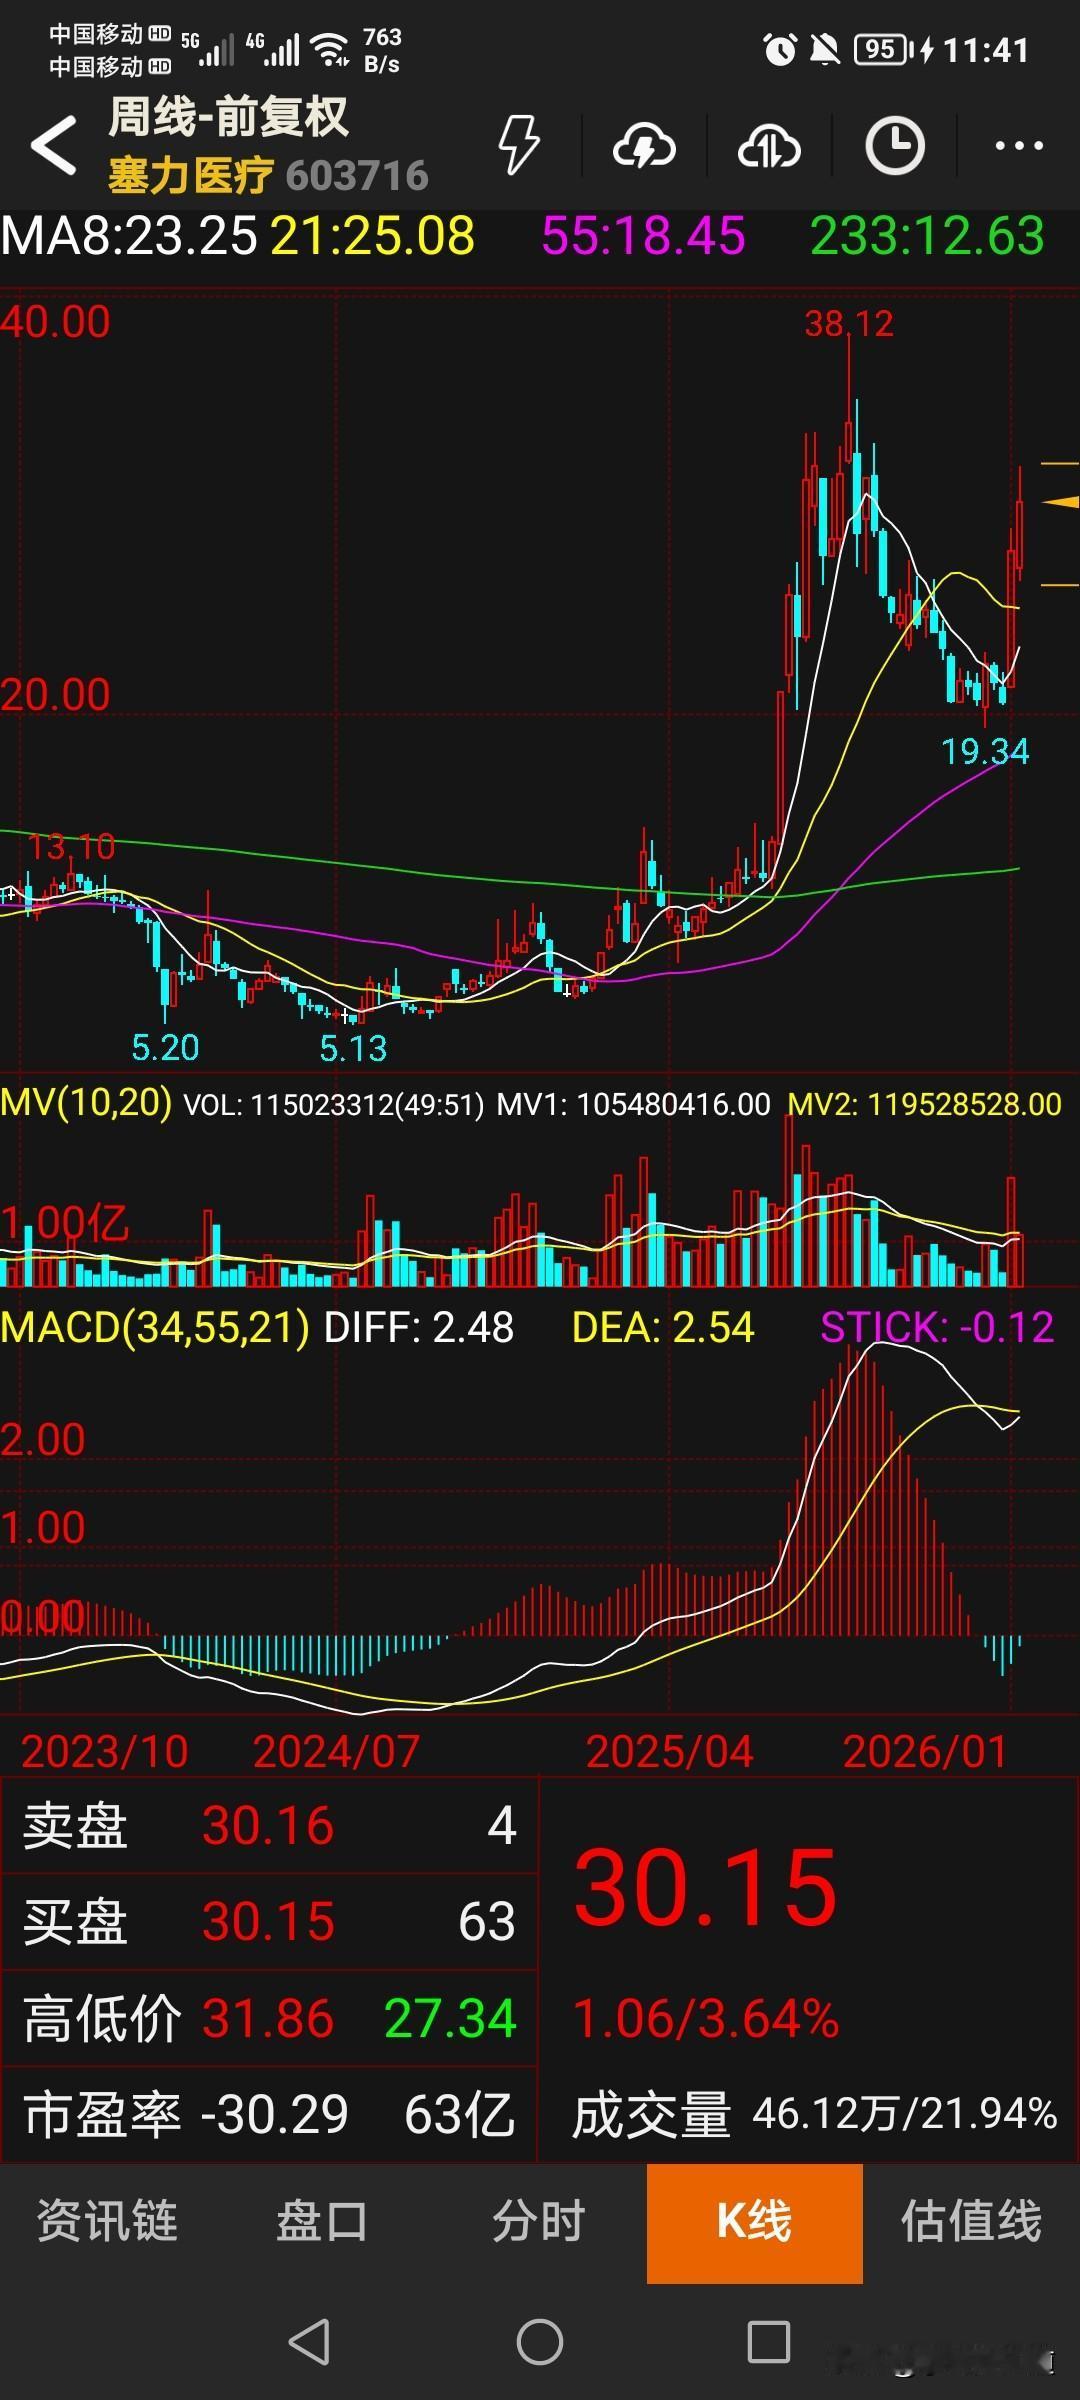This screenshot has width=1080, height=2400.
Task: Tap the 40.00 price axis label
Action: (x=56, y=322)
